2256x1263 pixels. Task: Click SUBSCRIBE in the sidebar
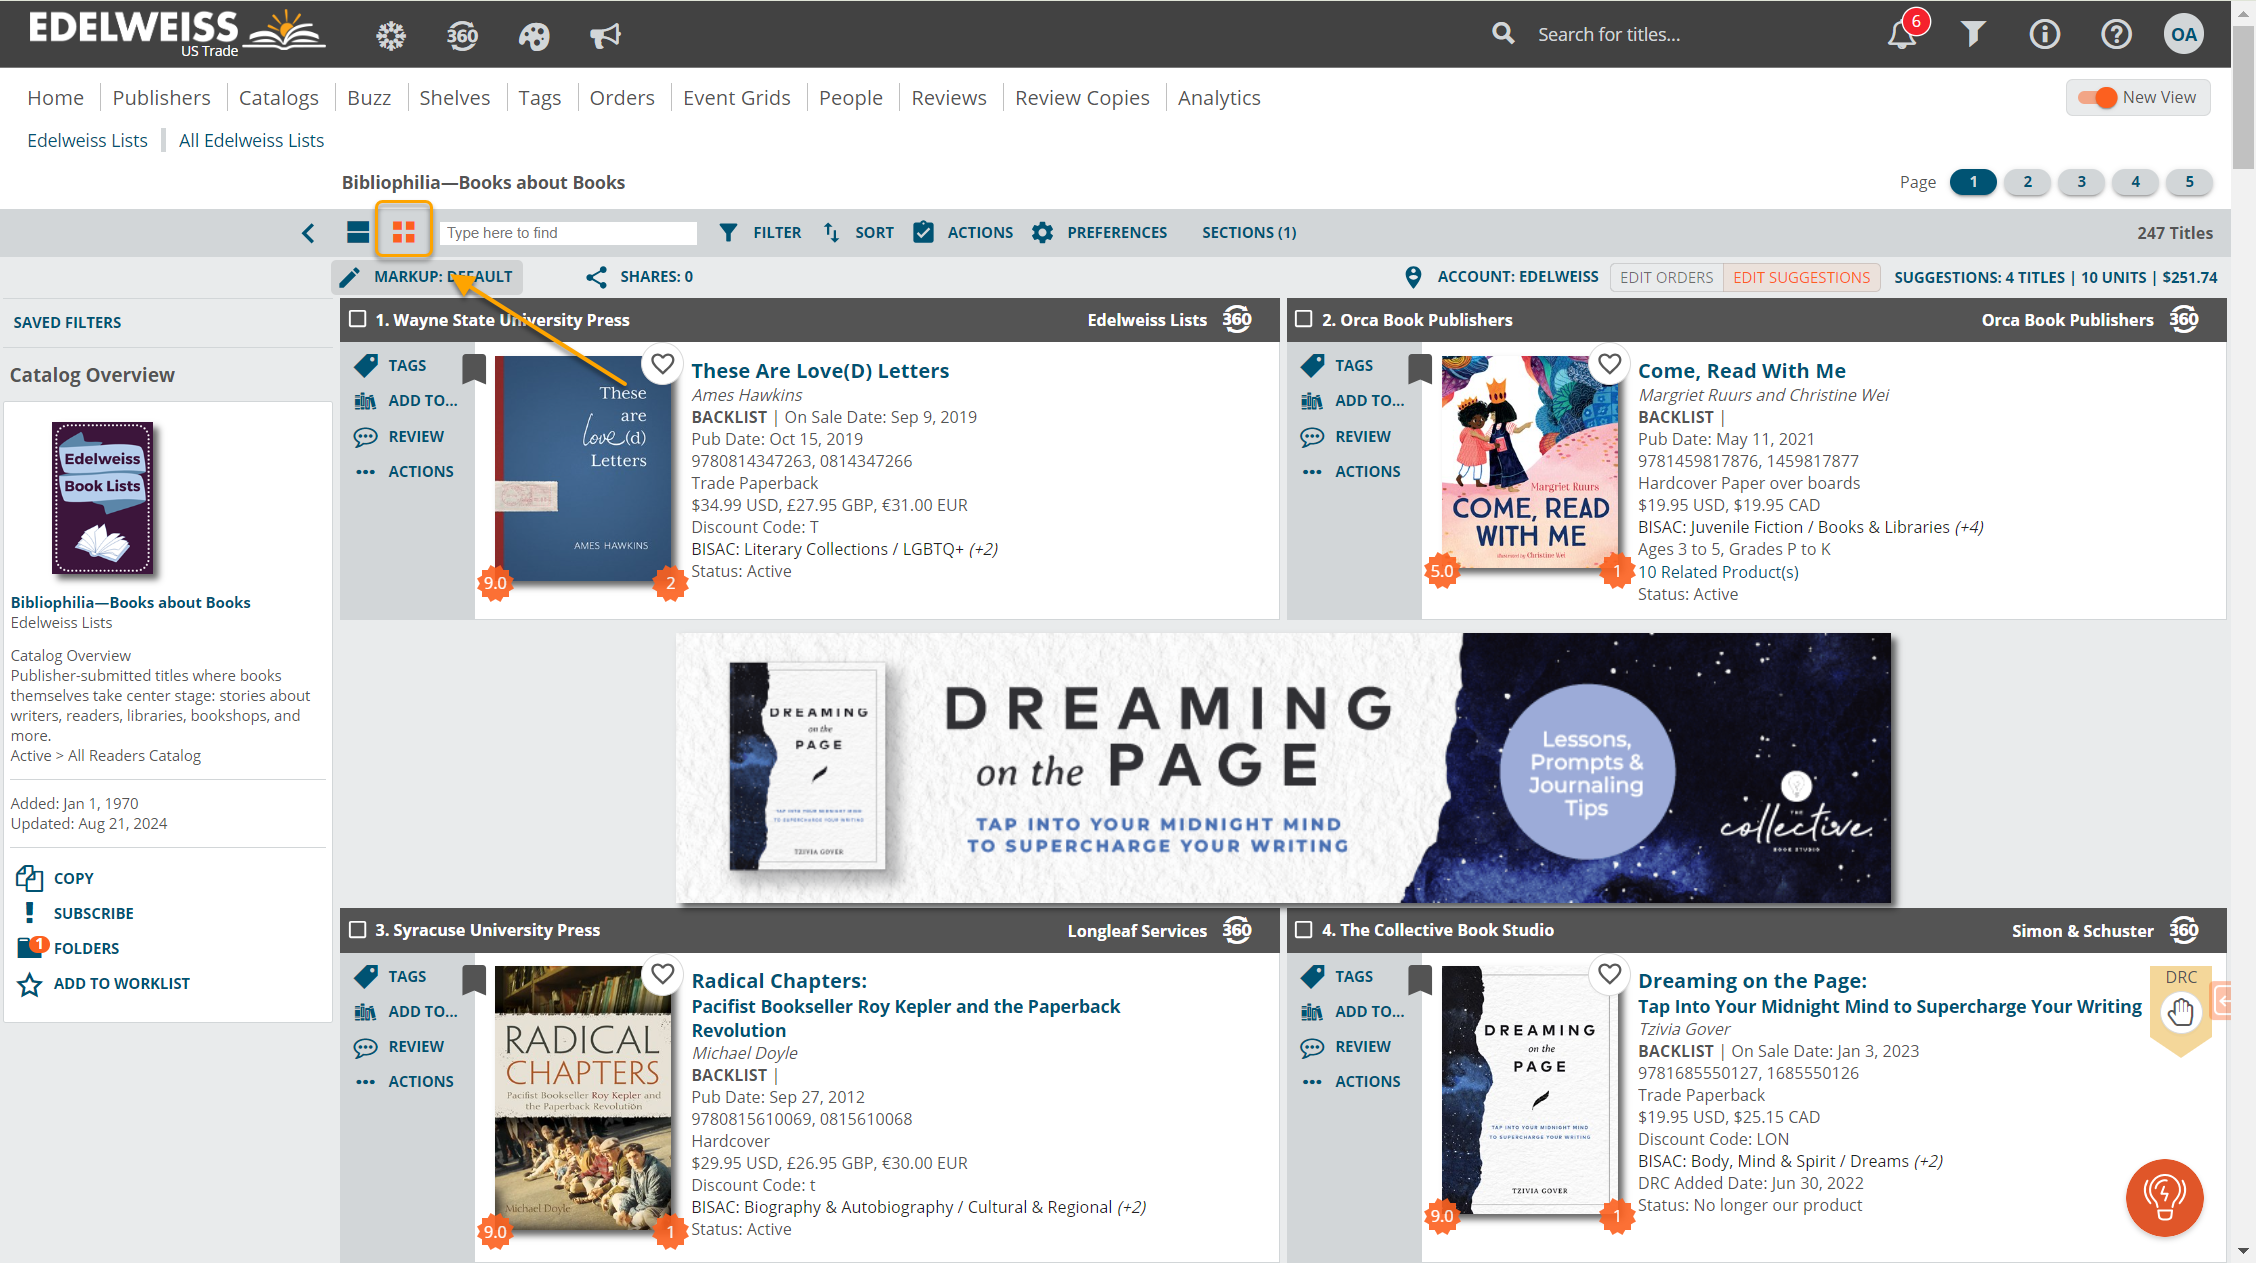(75, 913)
